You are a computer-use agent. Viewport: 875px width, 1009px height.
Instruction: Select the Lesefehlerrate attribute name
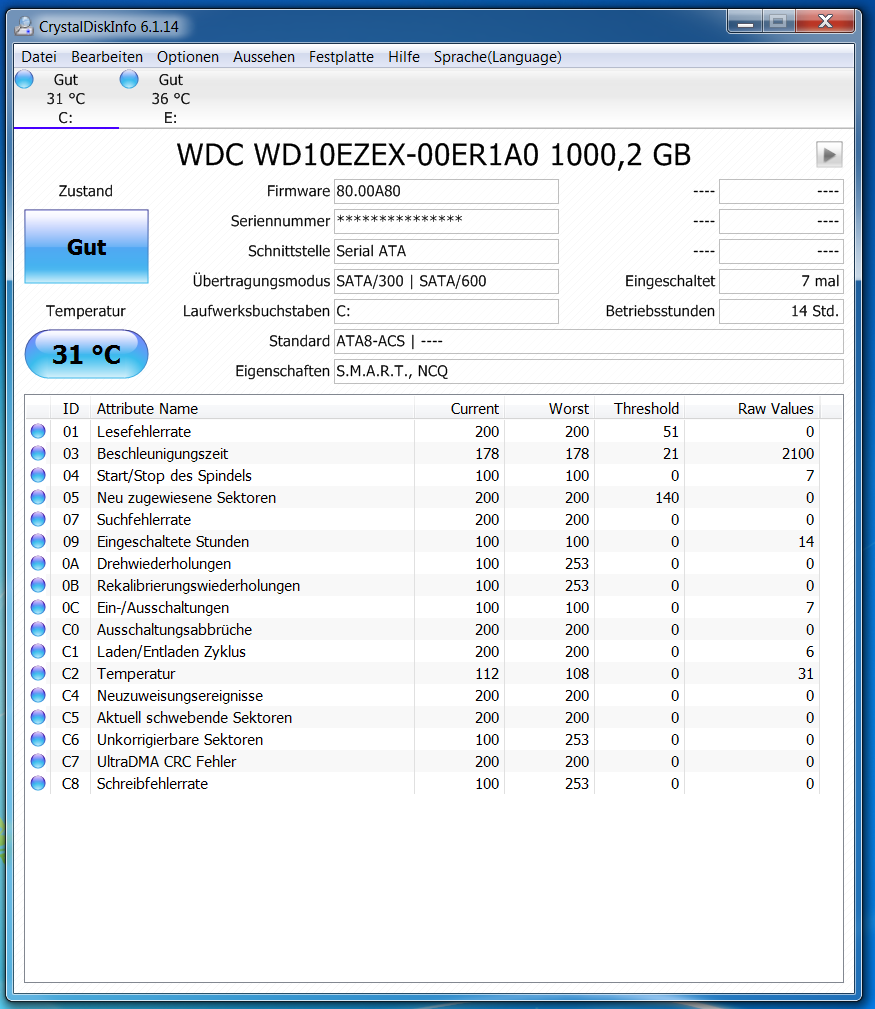click(144, 432)
